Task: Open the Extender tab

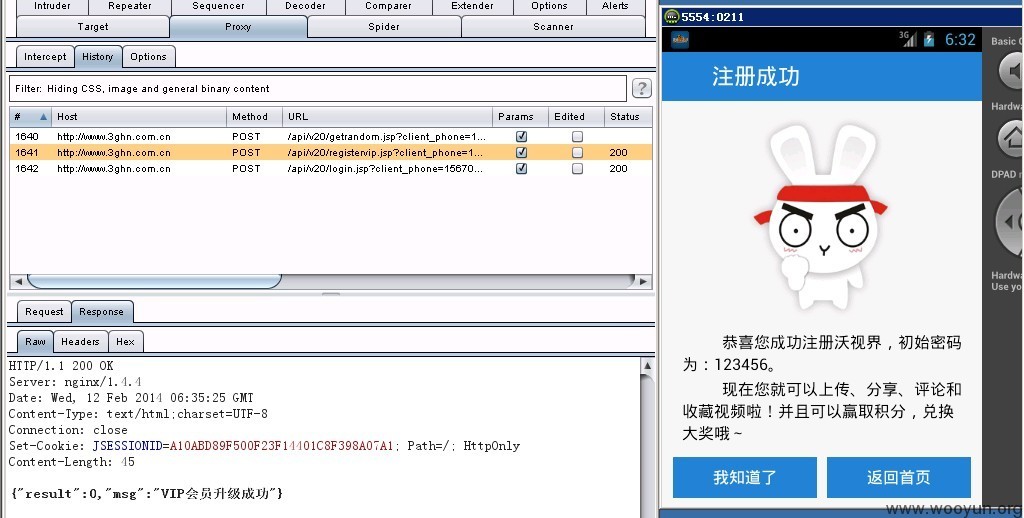Action: pyautogui.click(x=472, y=7)
